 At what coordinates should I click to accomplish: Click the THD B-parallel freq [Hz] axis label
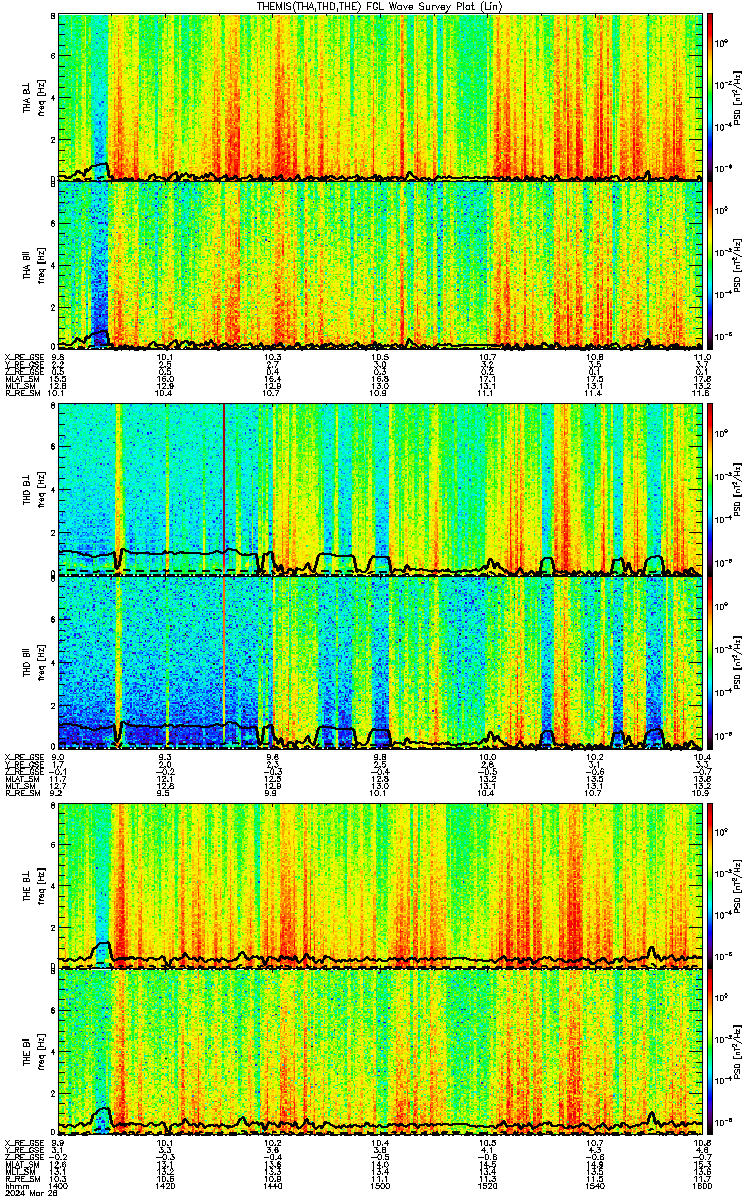coord(40,662)
